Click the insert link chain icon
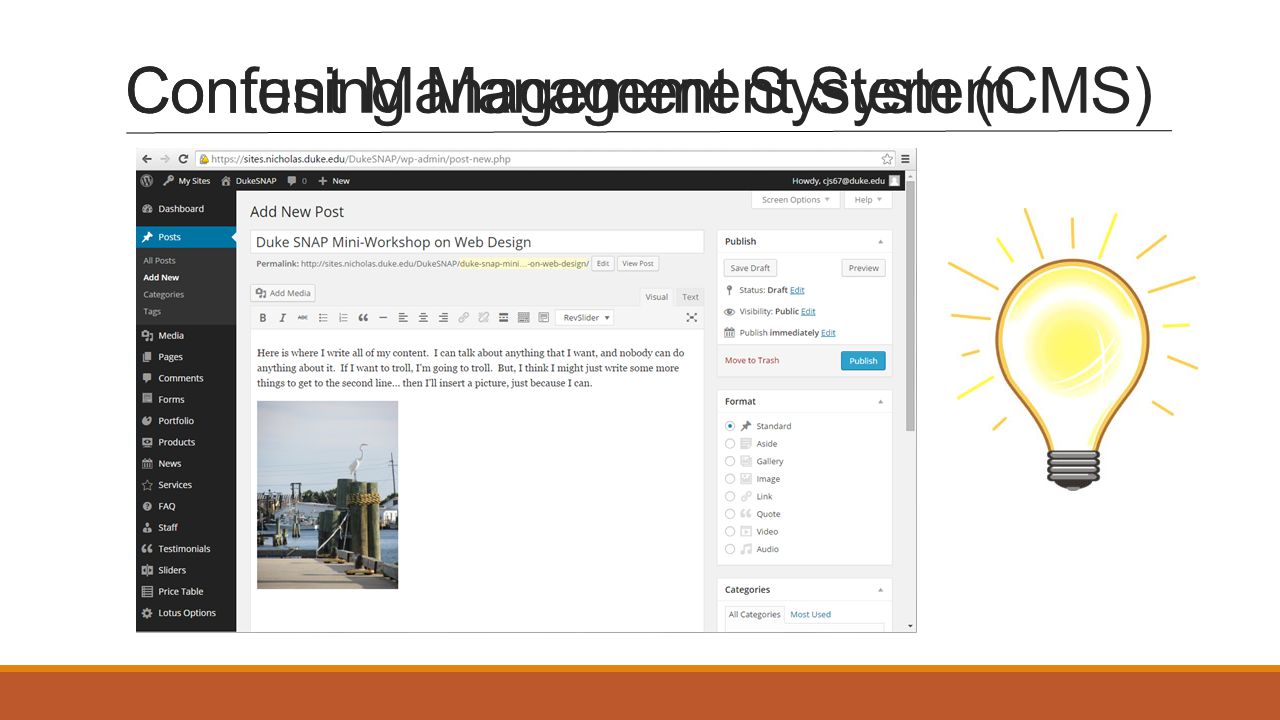Viewport: 1280px width, 720px height. pyautogui.click(x=463, y=317)
